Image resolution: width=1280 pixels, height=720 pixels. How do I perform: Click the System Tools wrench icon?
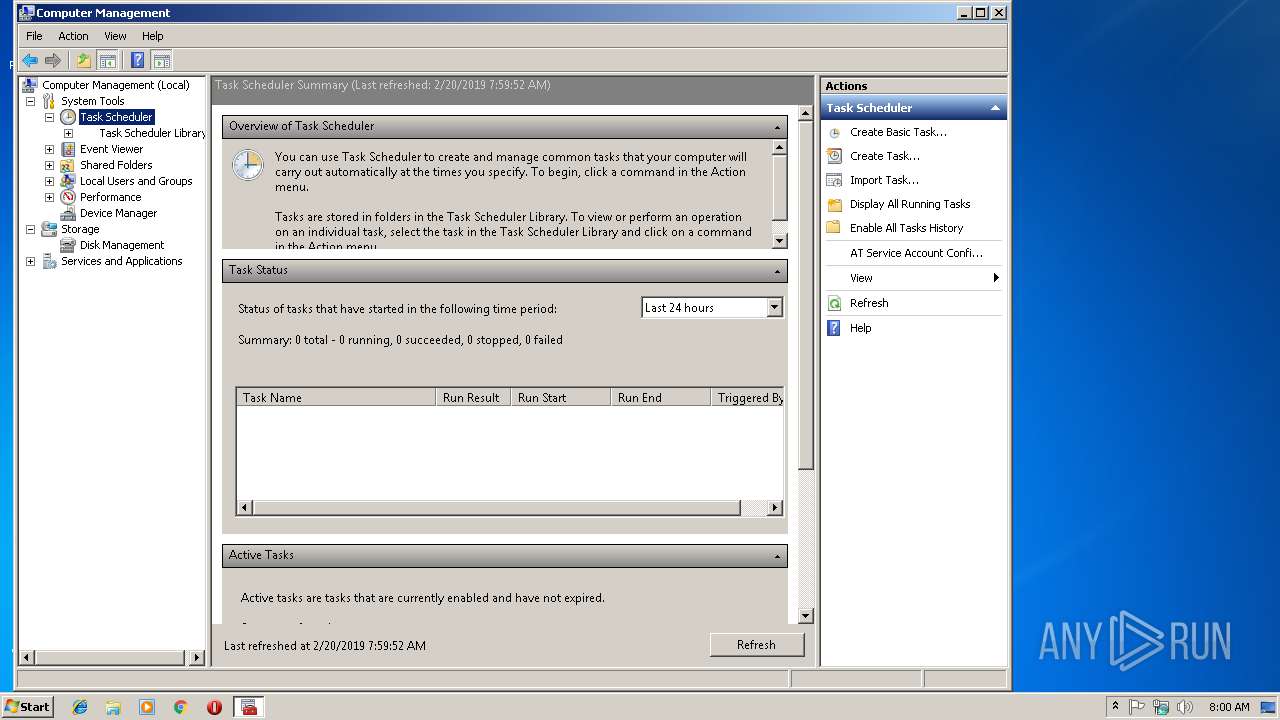[x=49, y=101]
